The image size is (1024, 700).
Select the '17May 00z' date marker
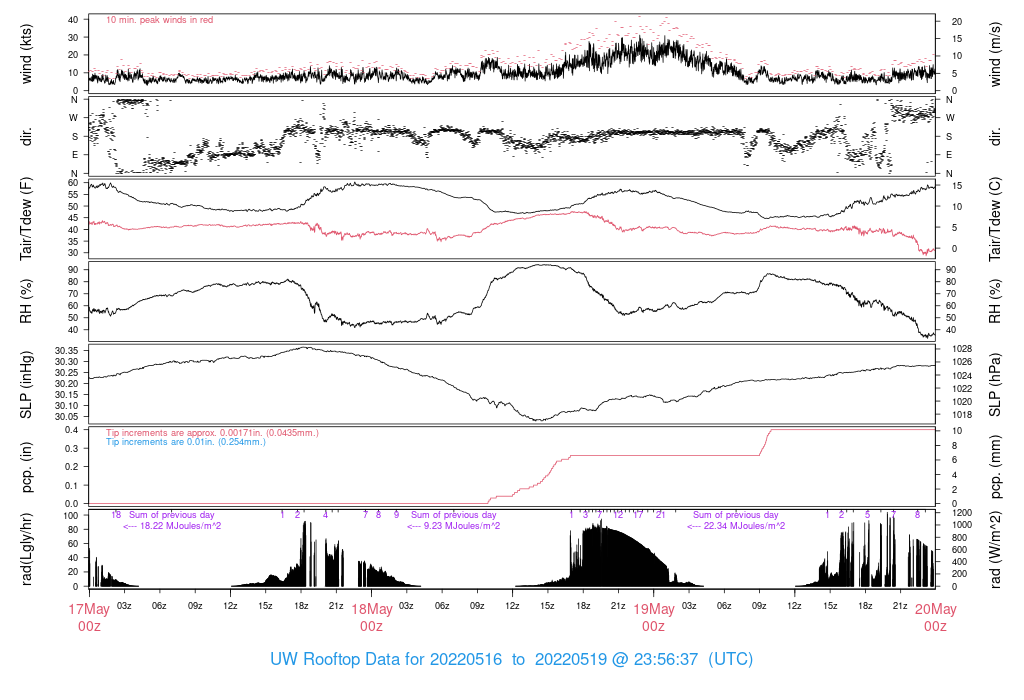click(89, 618)
